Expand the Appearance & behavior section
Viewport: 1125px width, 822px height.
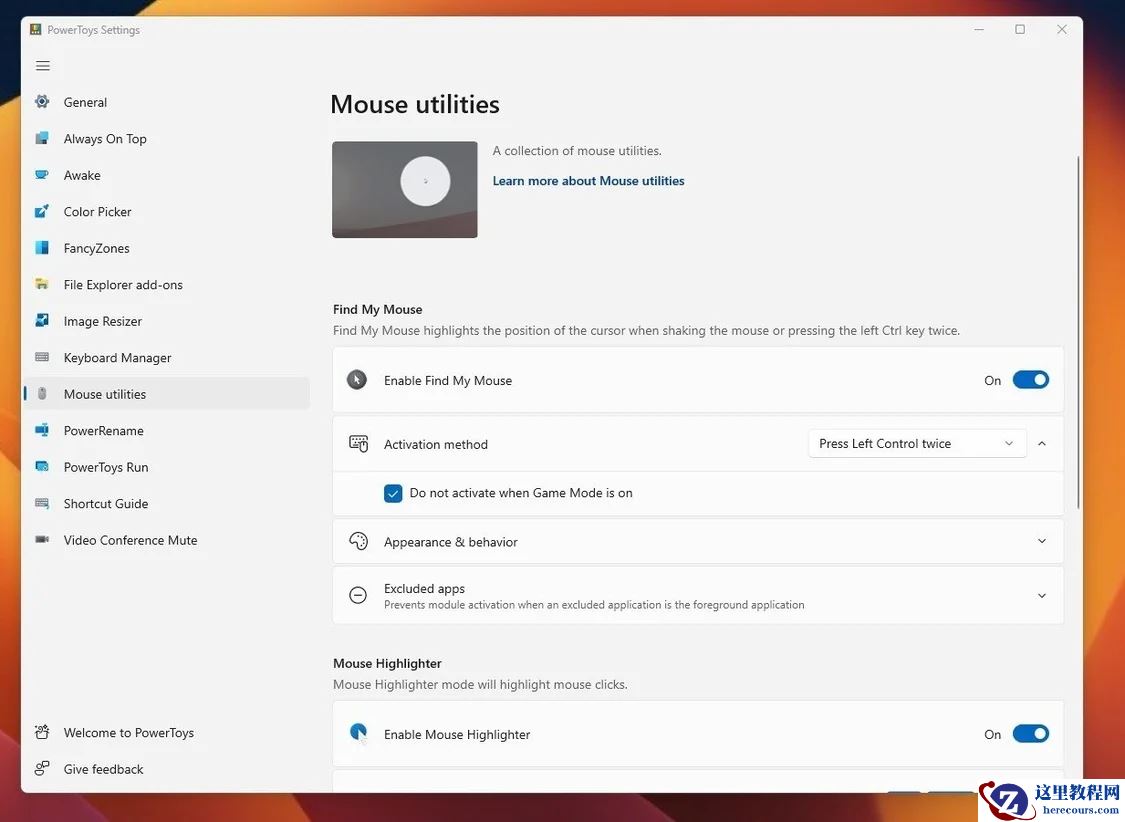tap(1042, 542)
